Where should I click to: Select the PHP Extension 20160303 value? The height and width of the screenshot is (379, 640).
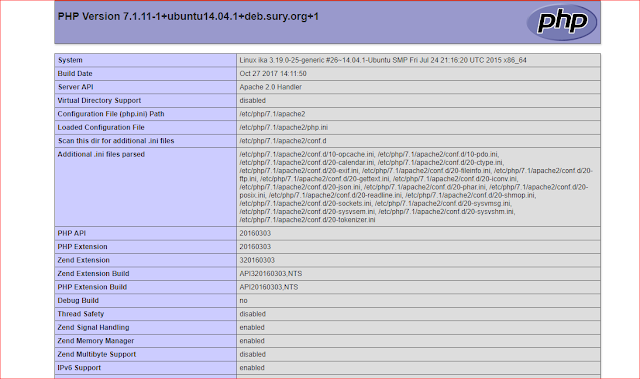255,247
